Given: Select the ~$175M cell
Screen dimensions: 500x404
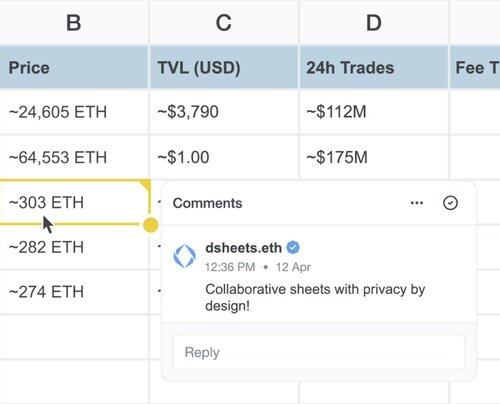Looking at the screenshot, I should point(374,157).
